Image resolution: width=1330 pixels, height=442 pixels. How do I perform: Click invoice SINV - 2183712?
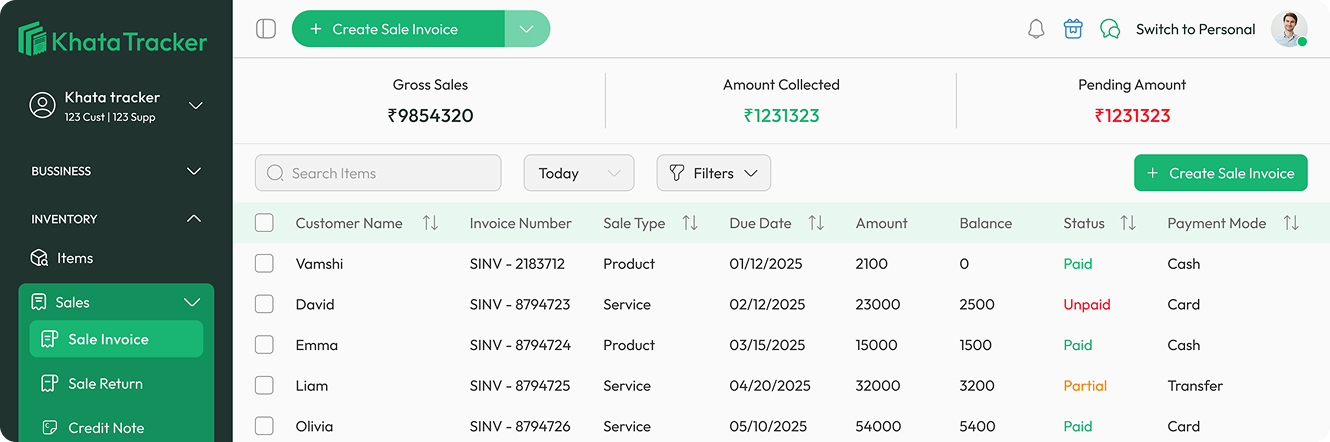click(x=517, y=264)
